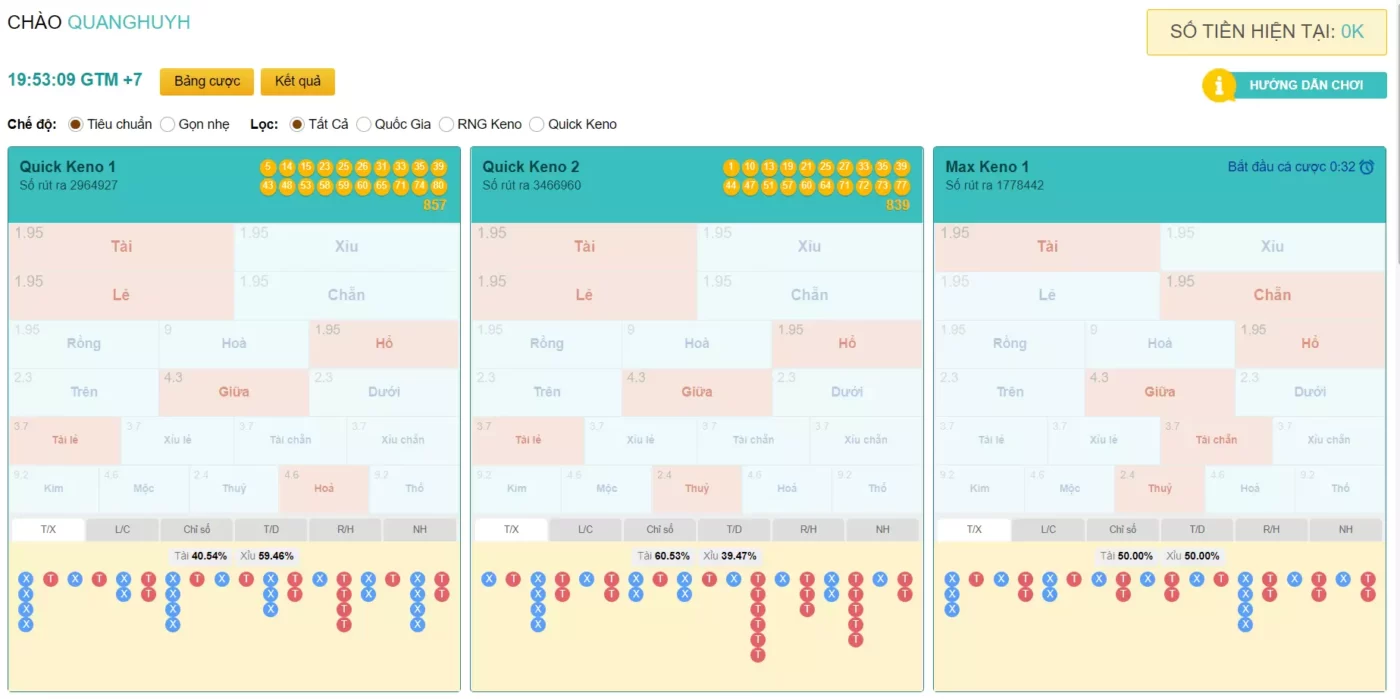This screenshot has height=699, width=1400.
Task: Open the Hướng dẫn chơi guide
Action: coord(1294,85)
